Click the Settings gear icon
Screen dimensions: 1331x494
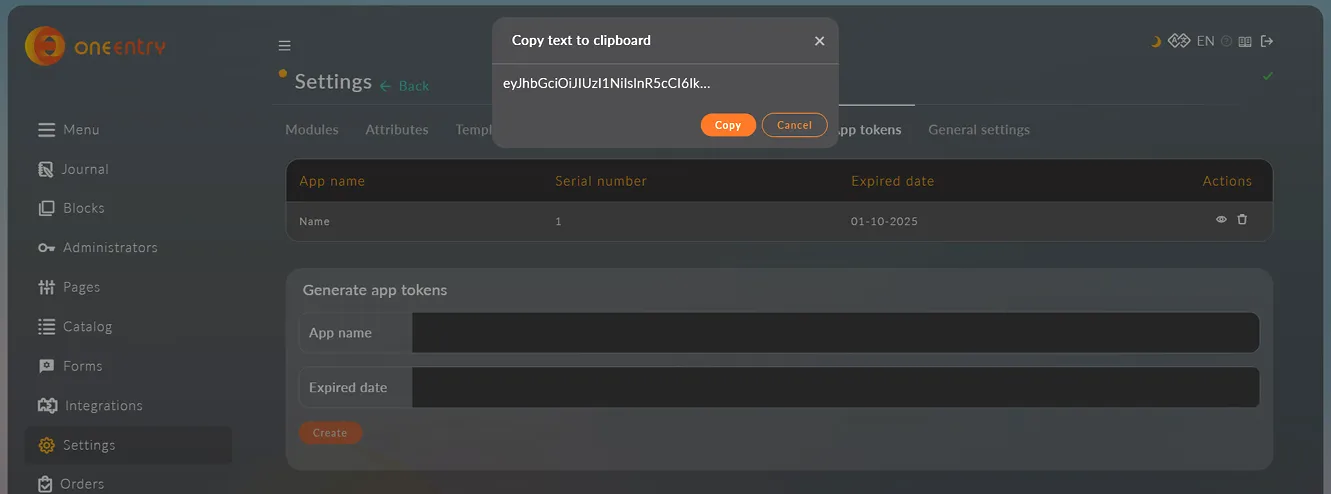(46, 445)
